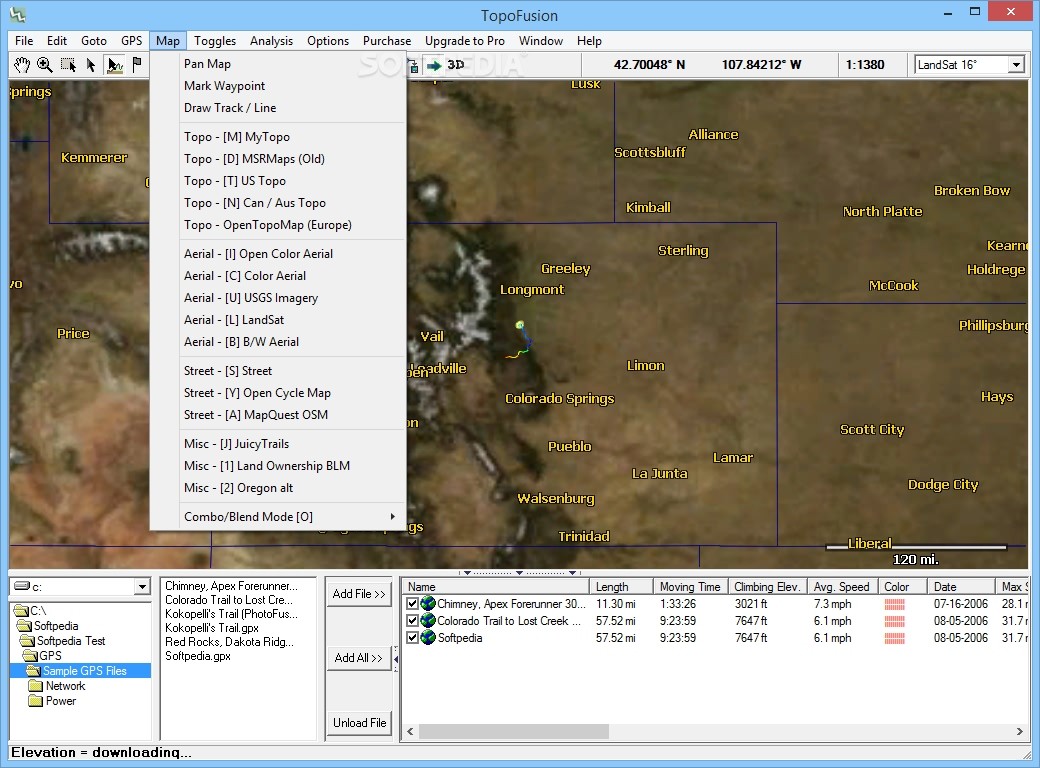Select the Zoom magnifier tool
1040x768 pixels.
tap(44, 64)
